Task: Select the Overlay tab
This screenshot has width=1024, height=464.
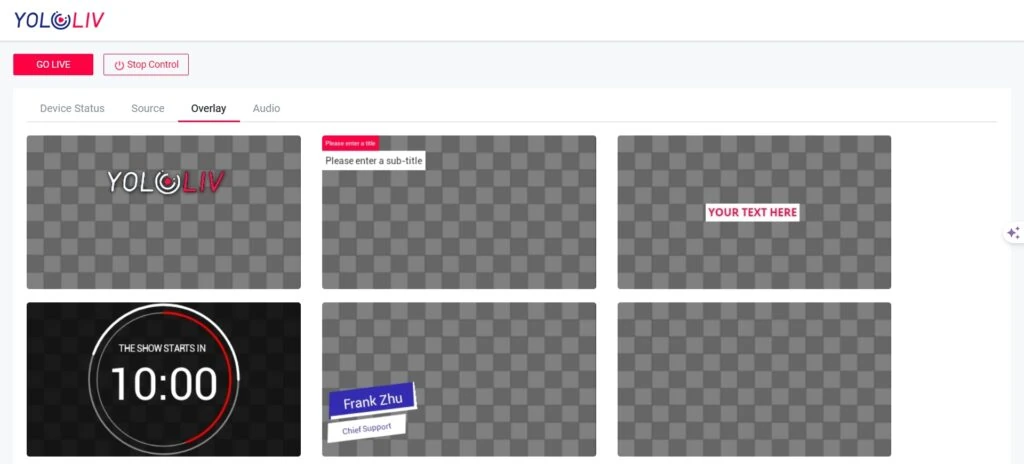Action: pos(208,108)
